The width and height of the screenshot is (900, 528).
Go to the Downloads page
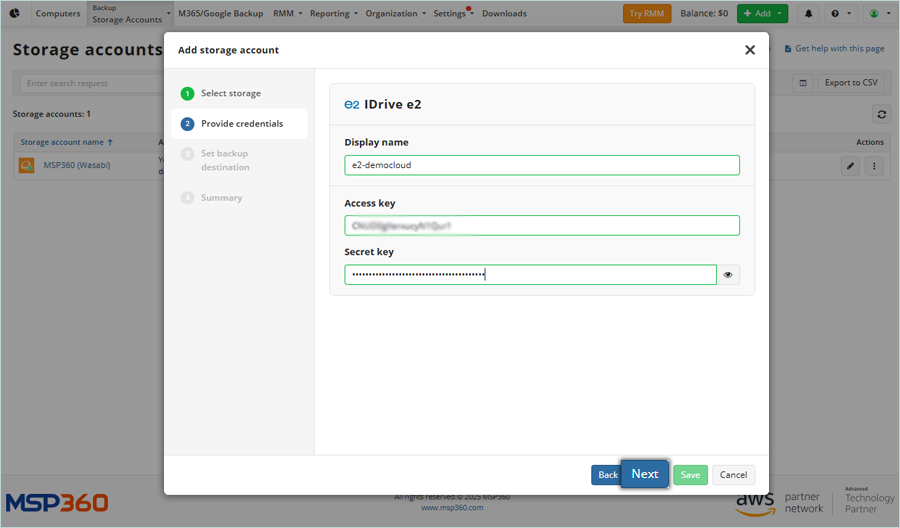coord(504,14)
